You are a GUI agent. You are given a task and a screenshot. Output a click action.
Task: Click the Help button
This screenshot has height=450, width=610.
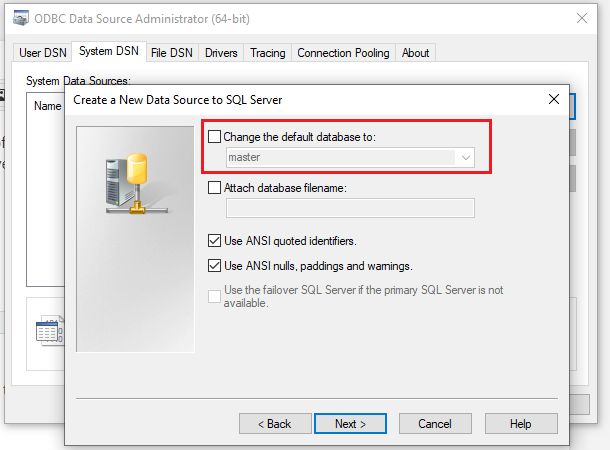(x=521, y=424)
